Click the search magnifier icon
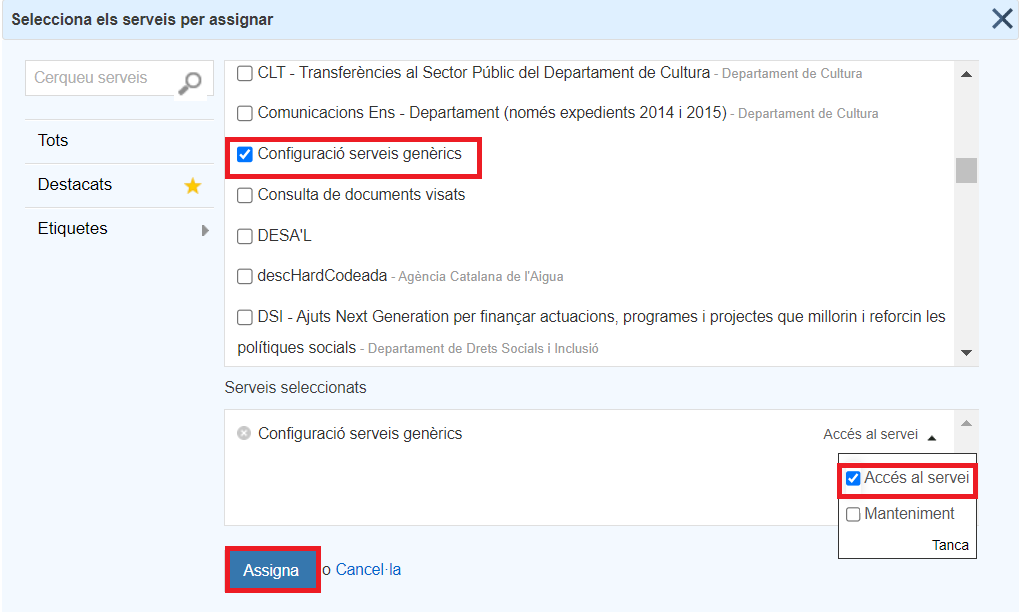The width and height of the screenshot is (1020, 613). [x=189, y=81]
